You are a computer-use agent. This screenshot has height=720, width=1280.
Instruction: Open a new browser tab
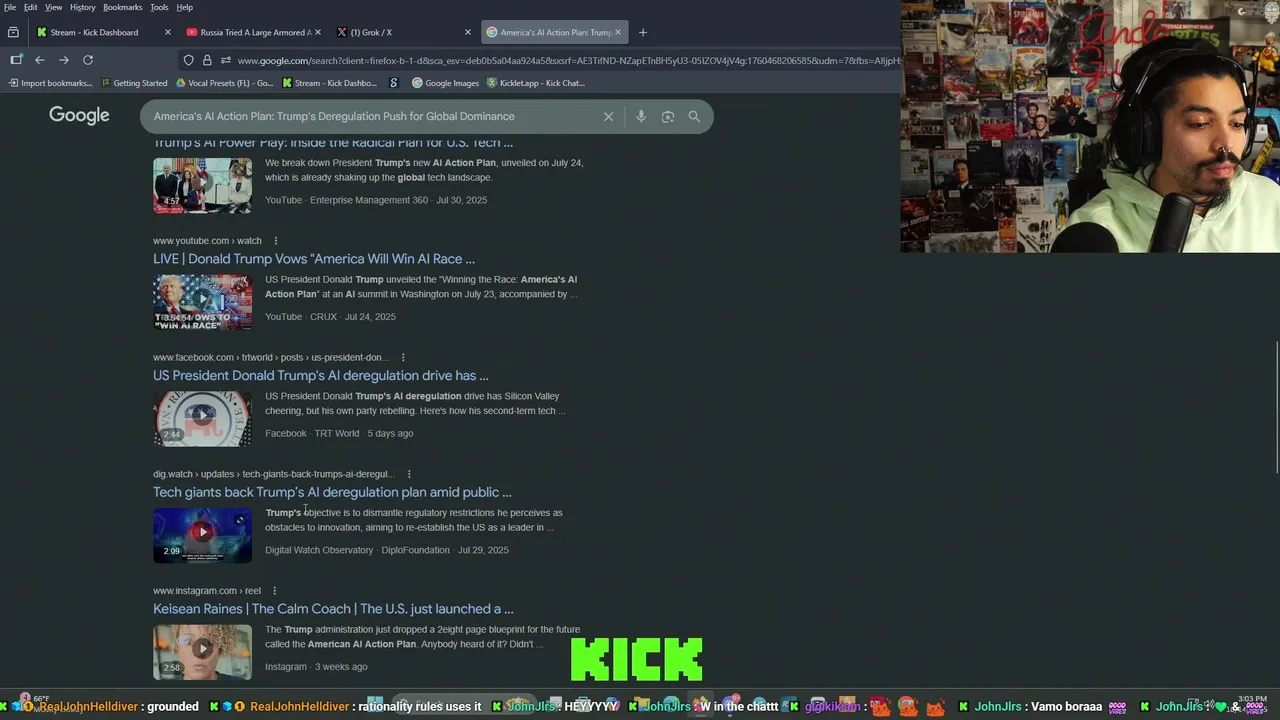coord(643,32)
